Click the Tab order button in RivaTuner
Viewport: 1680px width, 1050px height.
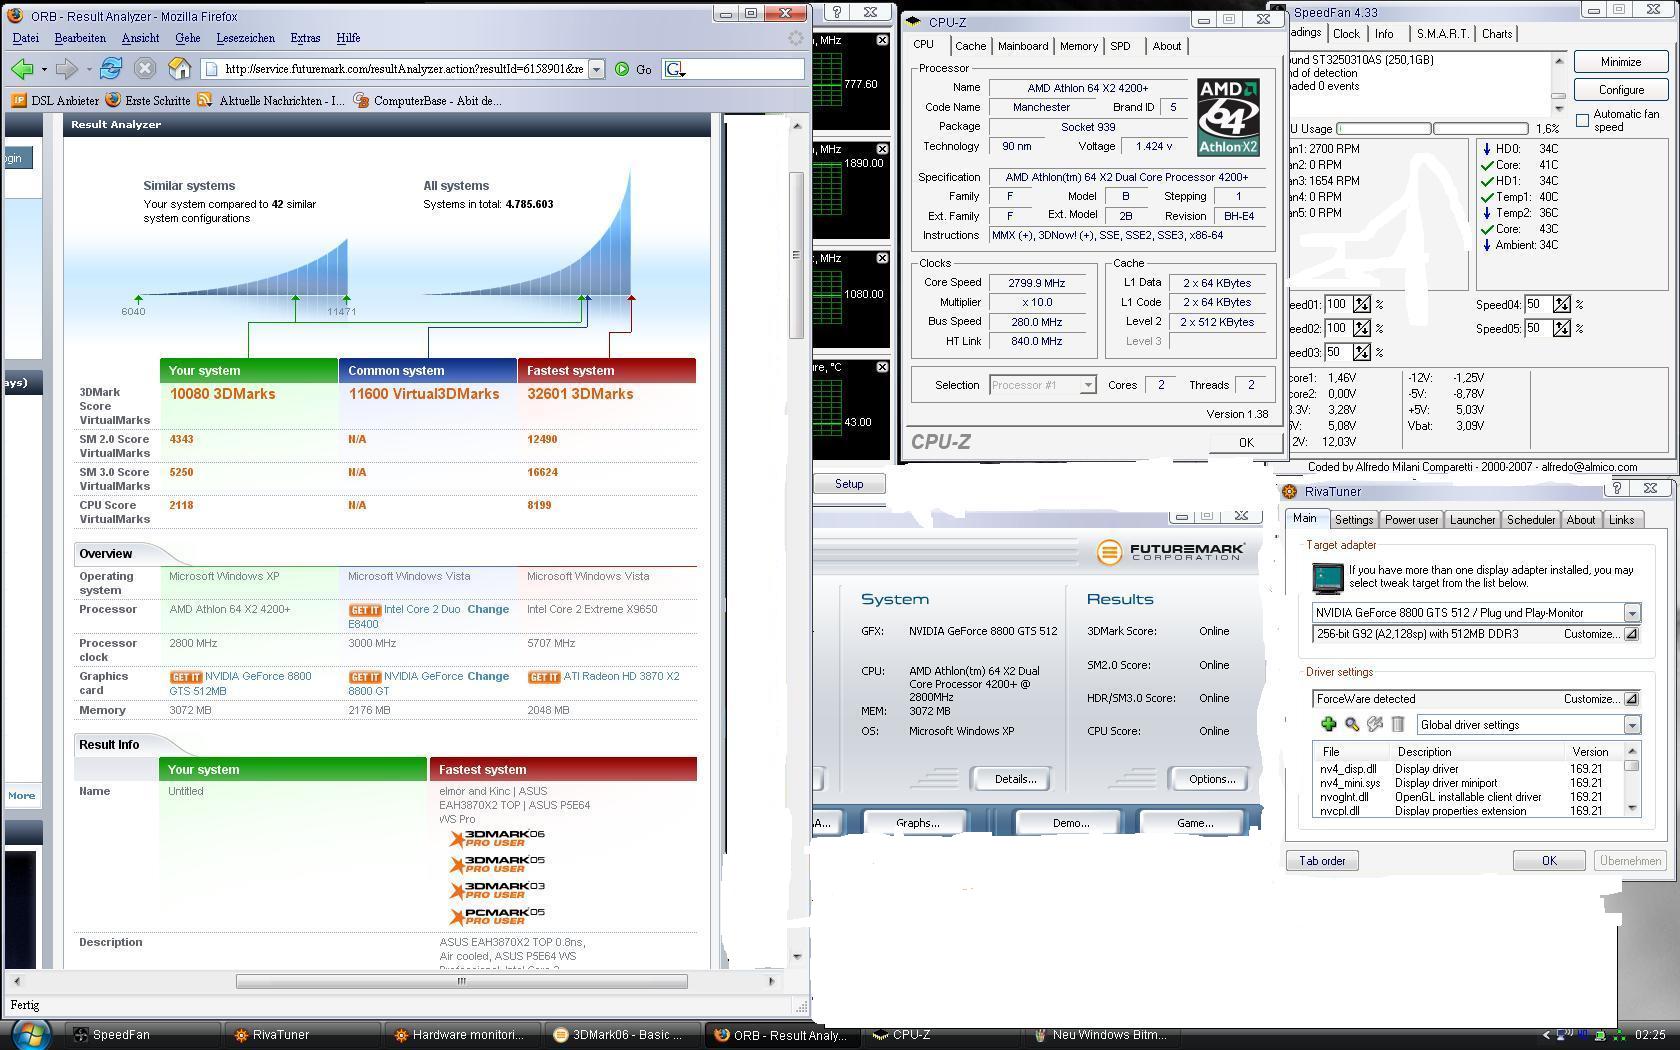coord(1322,861)
